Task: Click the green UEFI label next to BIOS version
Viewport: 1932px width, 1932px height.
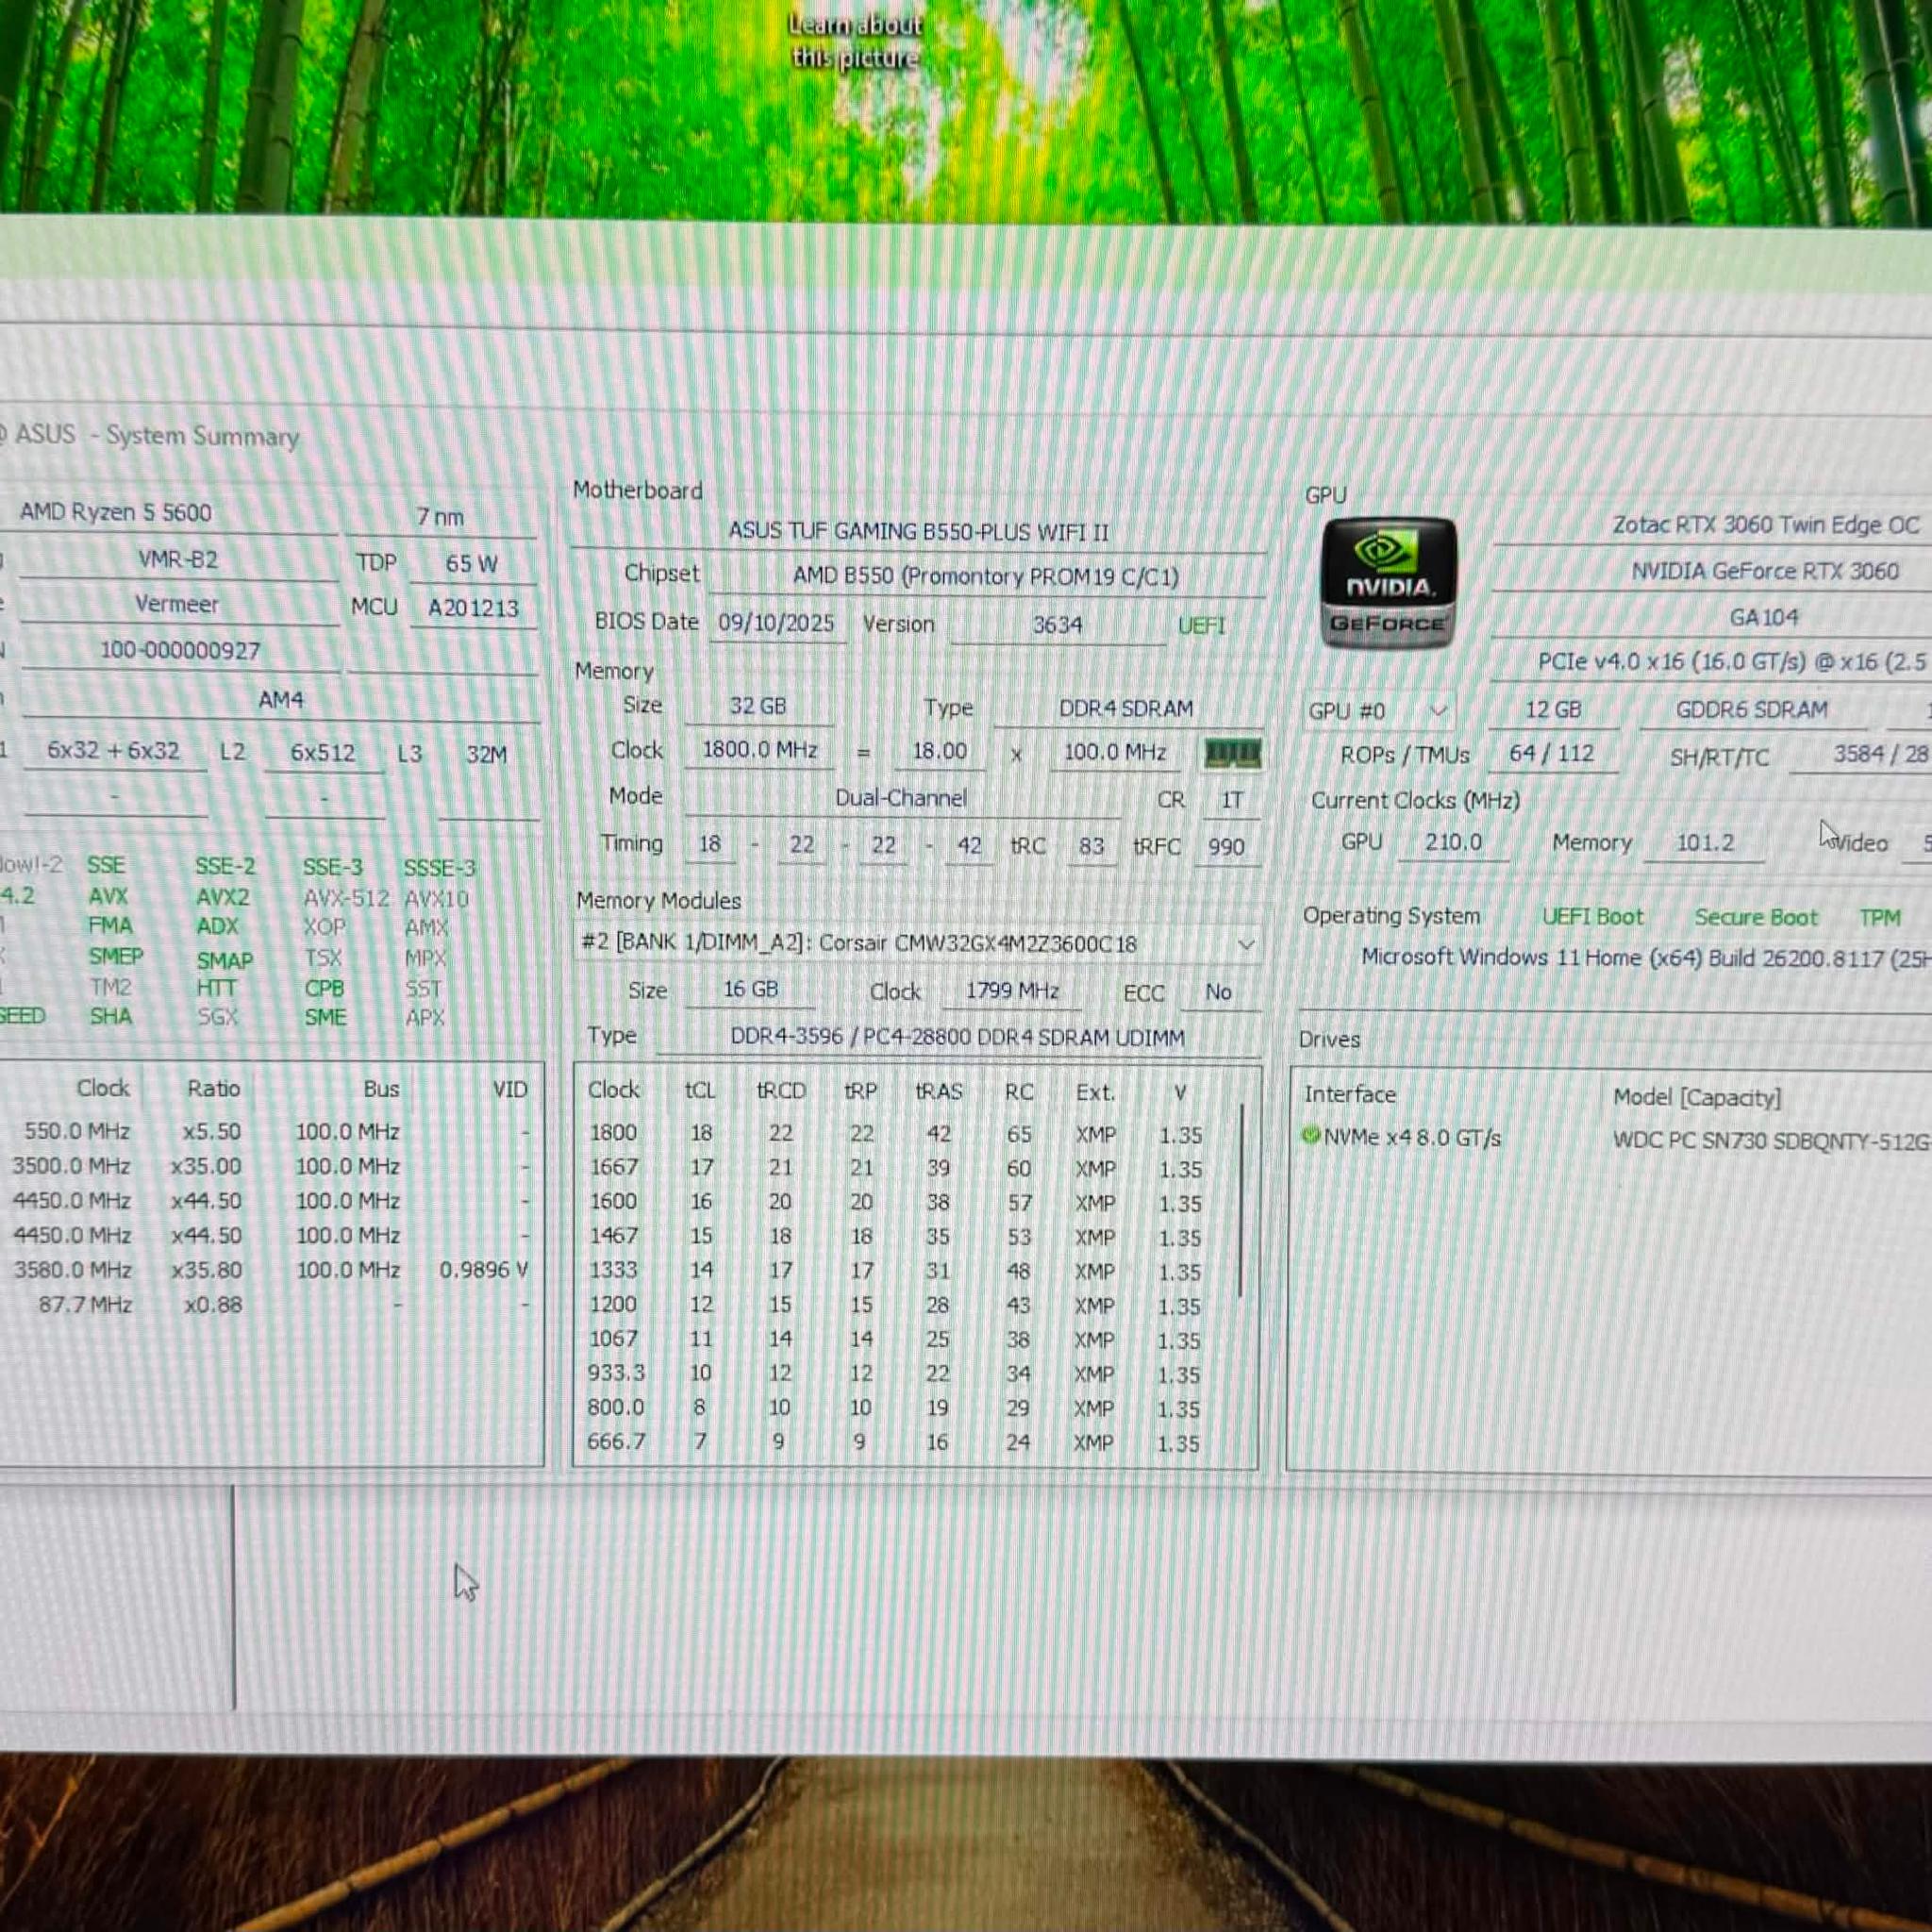Action: tap(1201, 626)
